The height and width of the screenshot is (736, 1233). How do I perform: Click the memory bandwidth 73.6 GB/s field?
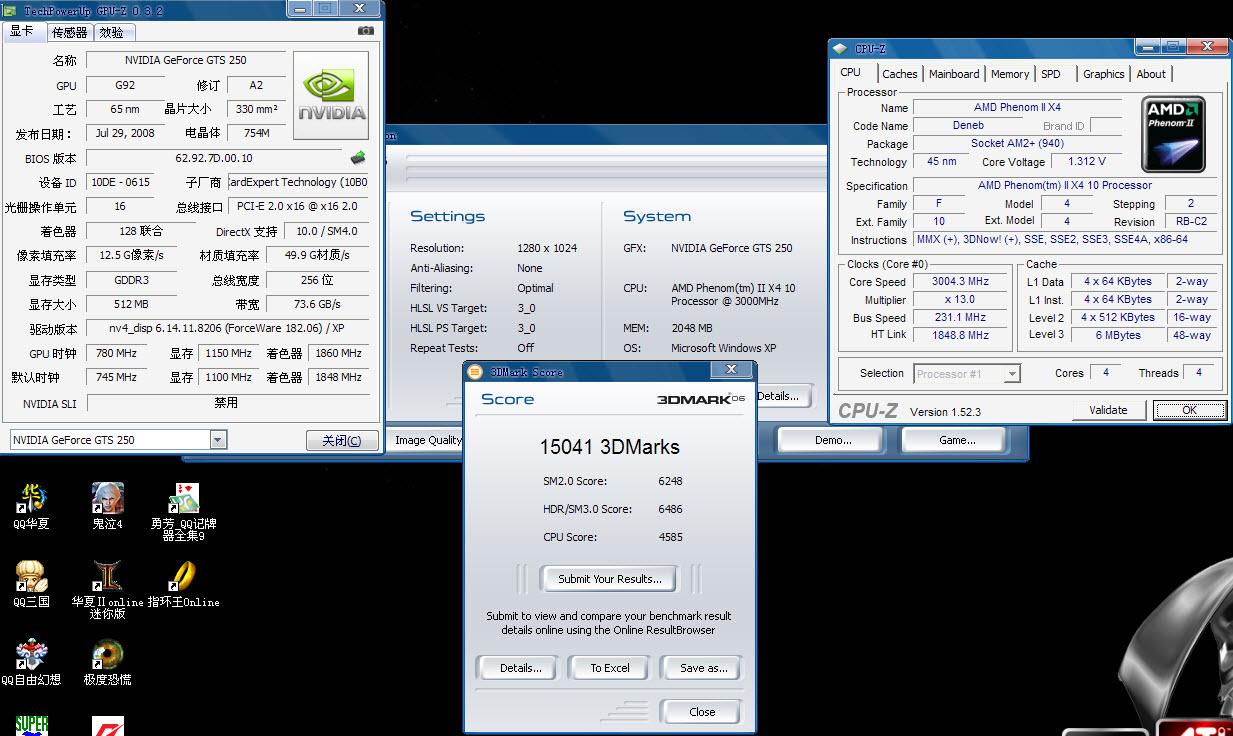317,304
